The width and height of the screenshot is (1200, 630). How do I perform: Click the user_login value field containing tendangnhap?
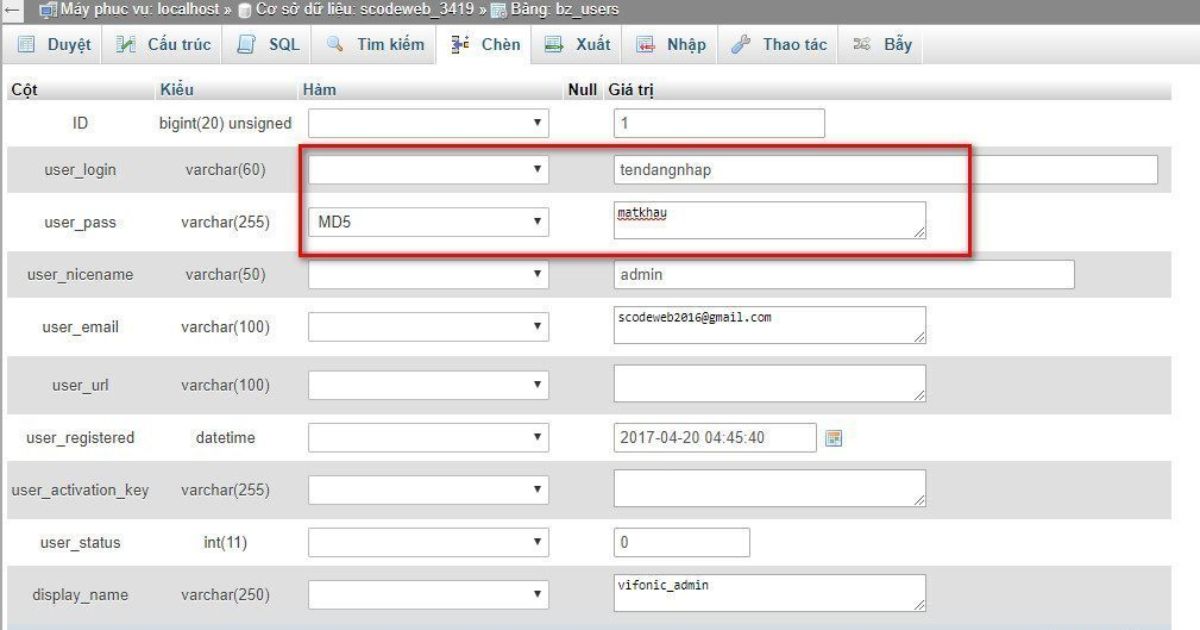click(885, 170)
